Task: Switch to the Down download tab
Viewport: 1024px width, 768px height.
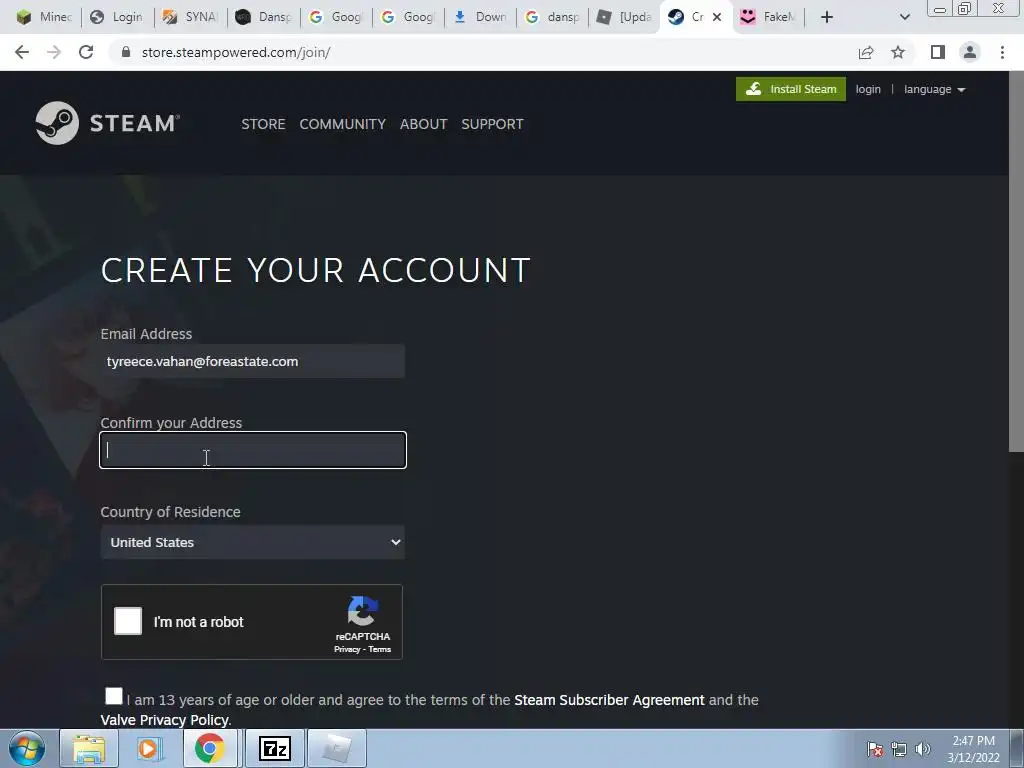Action: click(480, 17)
